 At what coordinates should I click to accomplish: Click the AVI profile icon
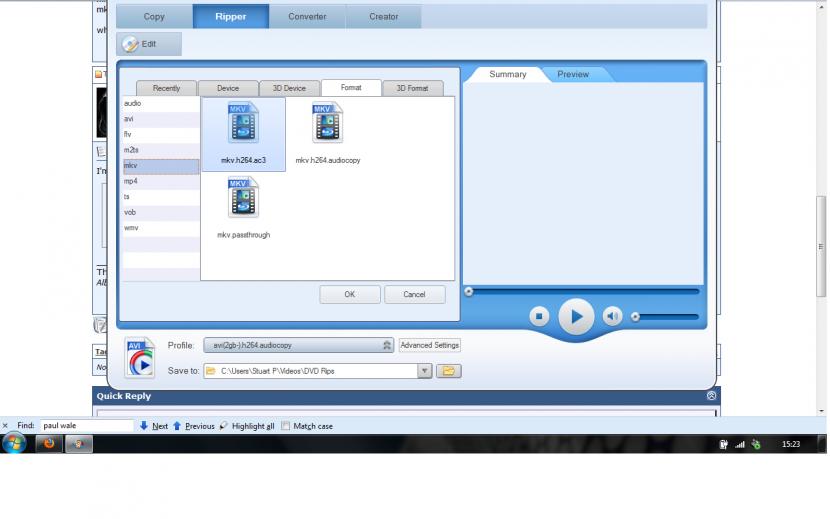pos(140,358)
